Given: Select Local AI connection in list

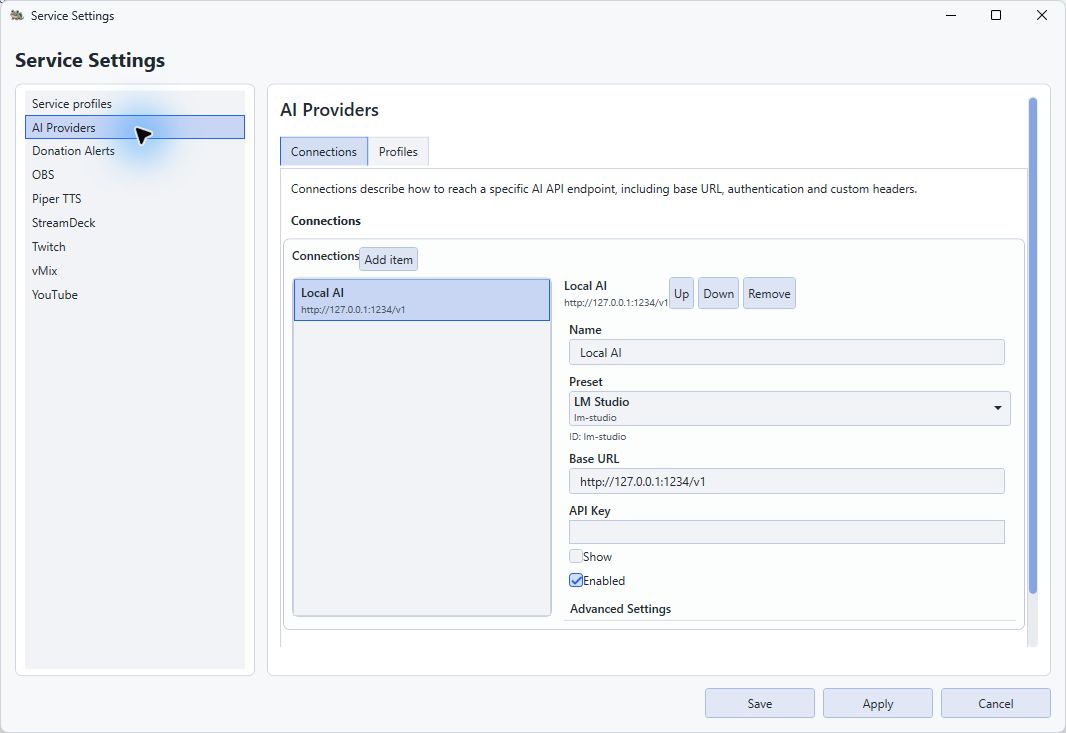Looking at the screenshot, I should pos(422,300).
